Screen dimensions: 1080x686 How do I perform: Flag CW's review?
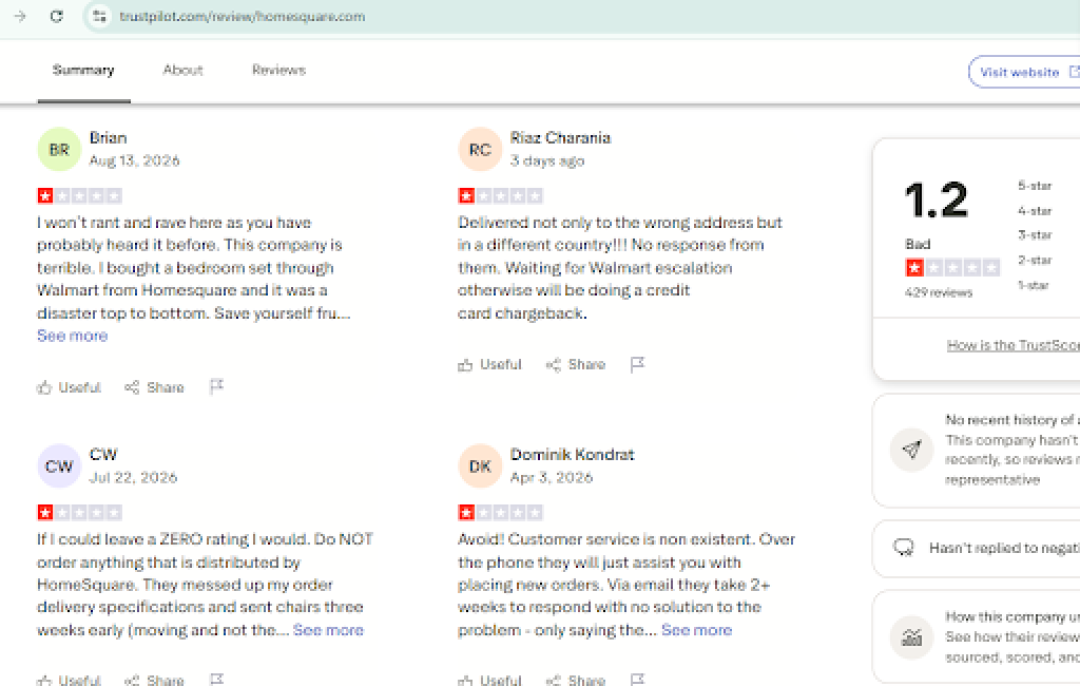click(216, 679)
